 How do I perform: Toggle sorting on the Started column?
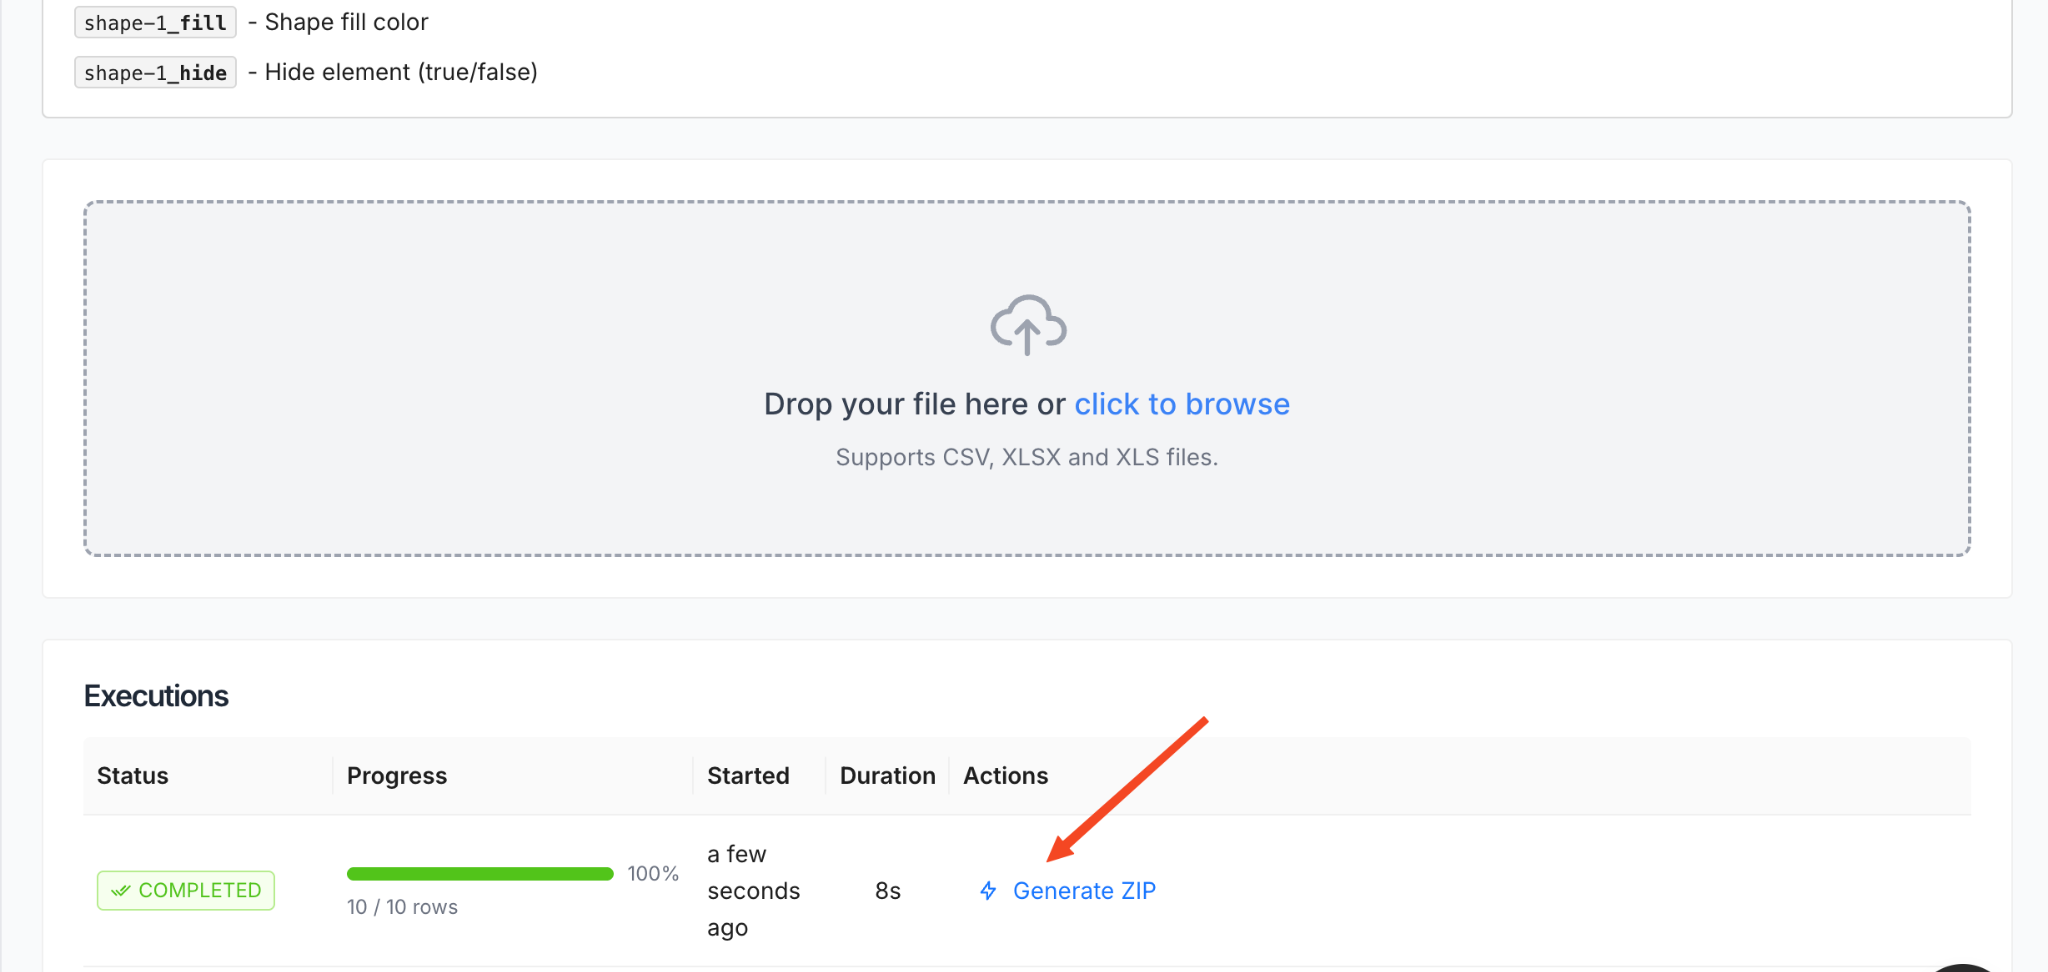coord(748,775)
